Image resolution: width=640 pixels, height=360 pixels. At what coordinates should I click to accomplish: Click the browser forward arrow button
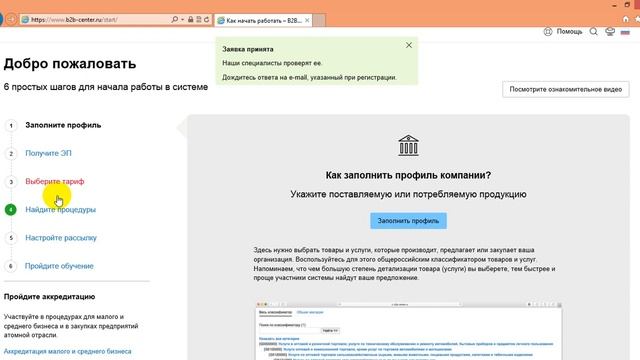point(11,19)
